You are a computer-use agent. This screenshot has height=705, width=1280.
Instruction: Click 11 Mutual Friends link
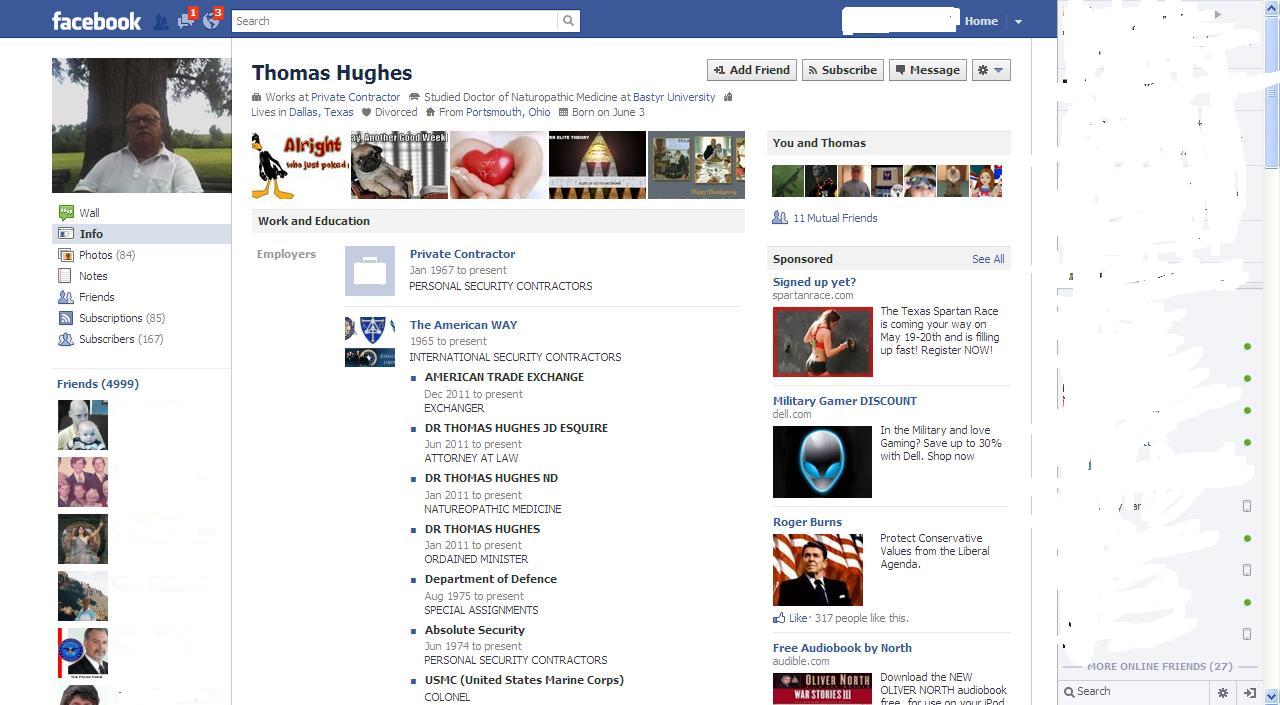click(835, 218)
